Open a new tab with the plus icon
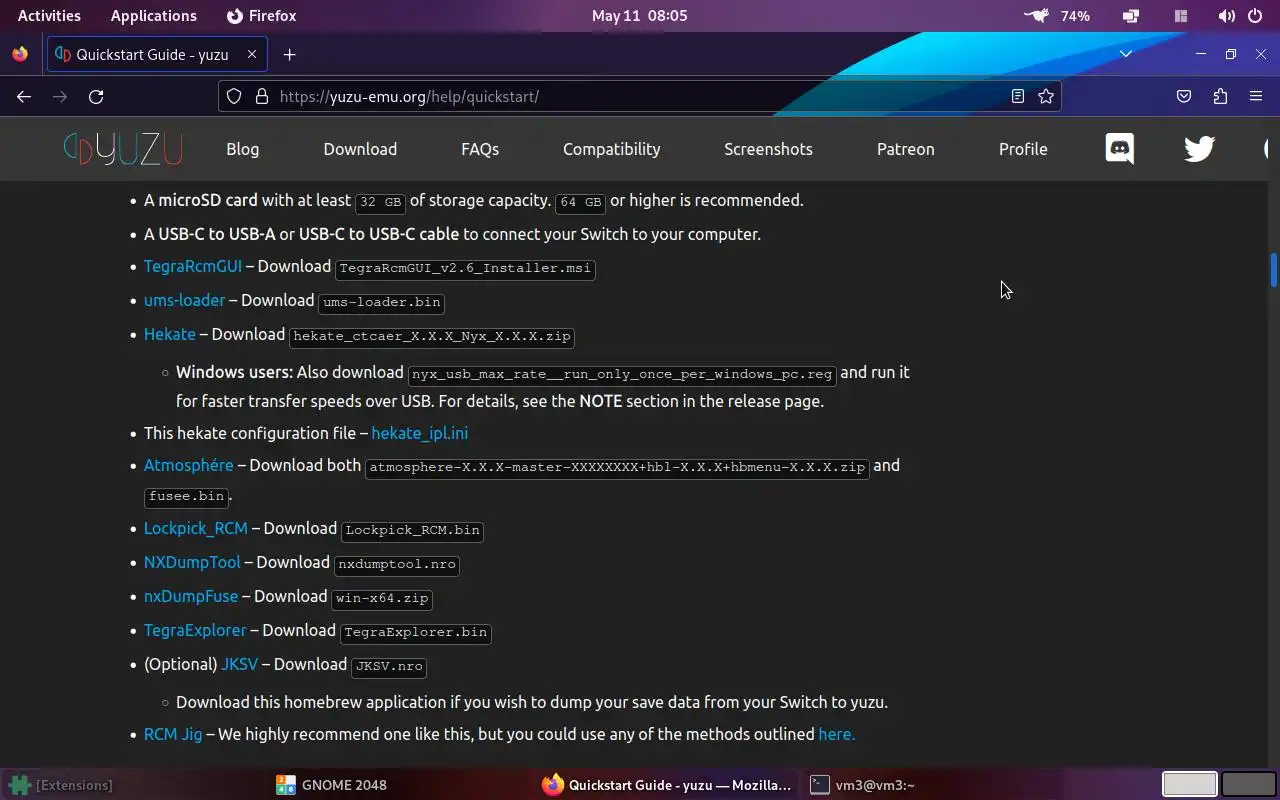Screen dimensions: 1280x800 (289, 54)
